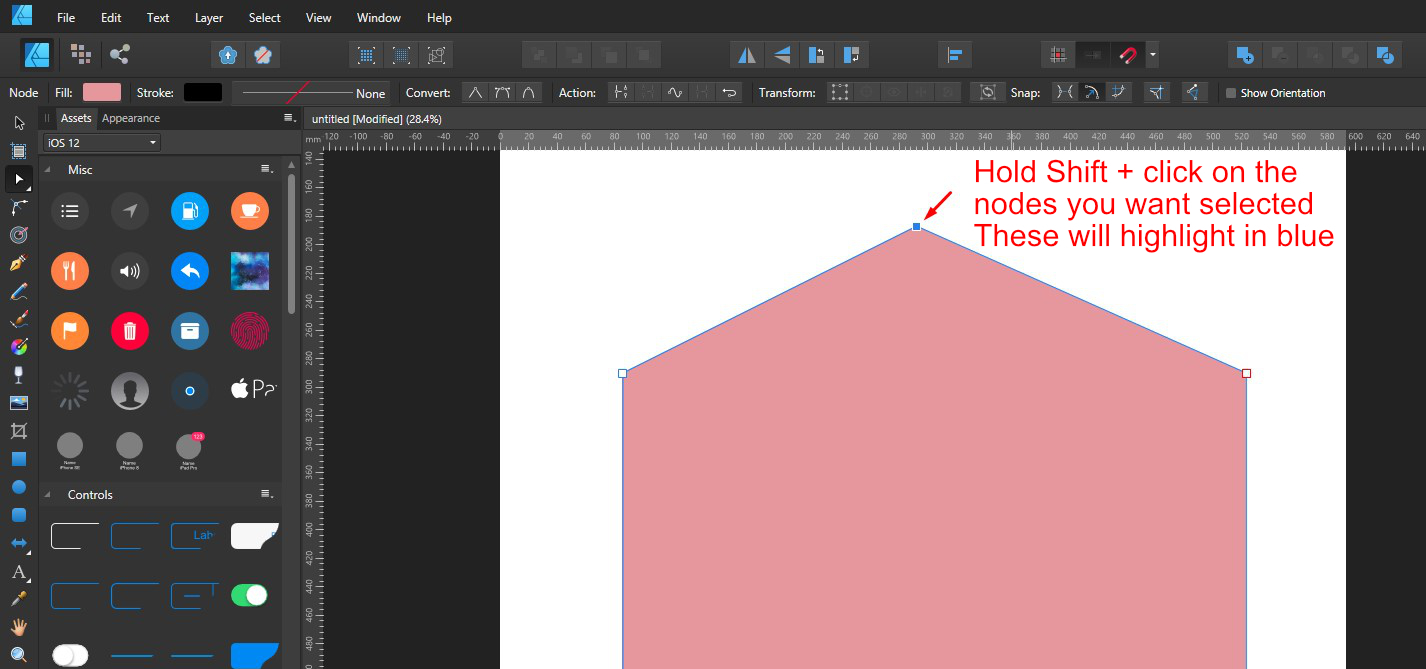Image resolution: width=1426 pixels, height=669 pixels.
Task: Select the Artboard tool
Action: (x=18, y=151)
